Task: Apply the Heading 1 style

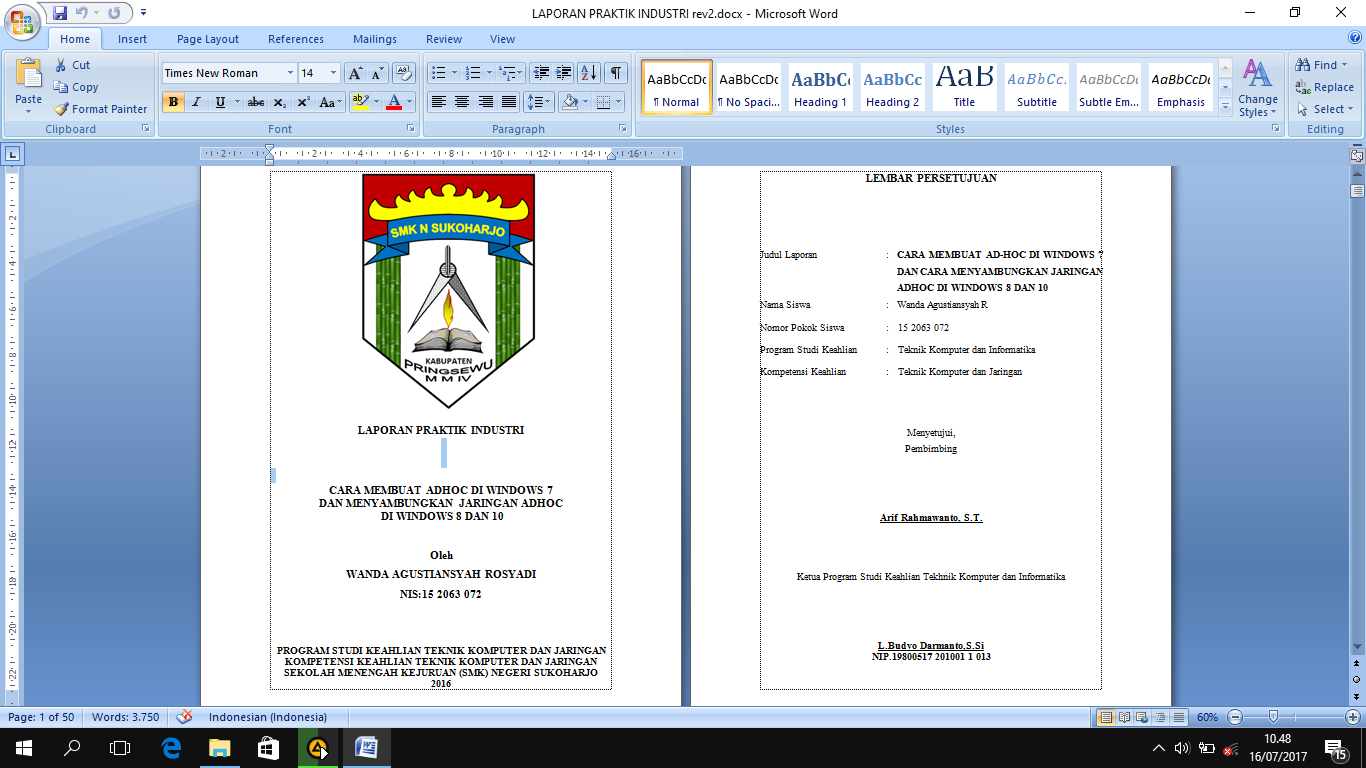Action: [820, 87]
